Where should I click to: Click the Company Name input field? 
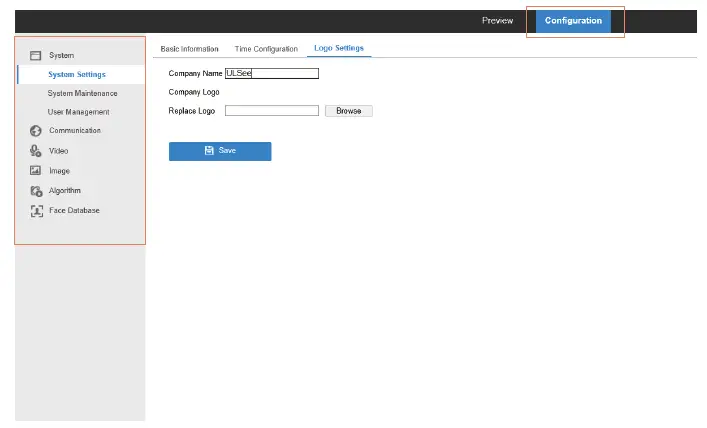(272, 74)
